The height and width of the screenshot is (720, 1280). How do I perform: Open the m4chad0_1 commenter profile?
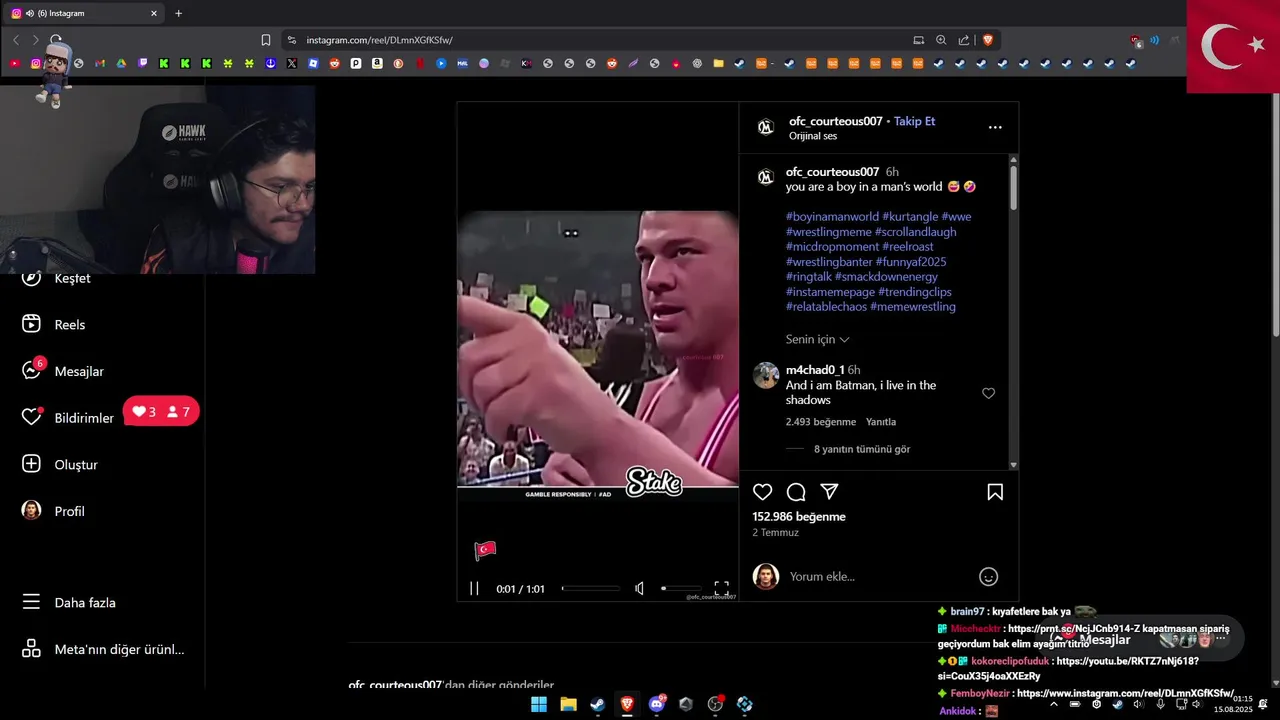point(815,370)
